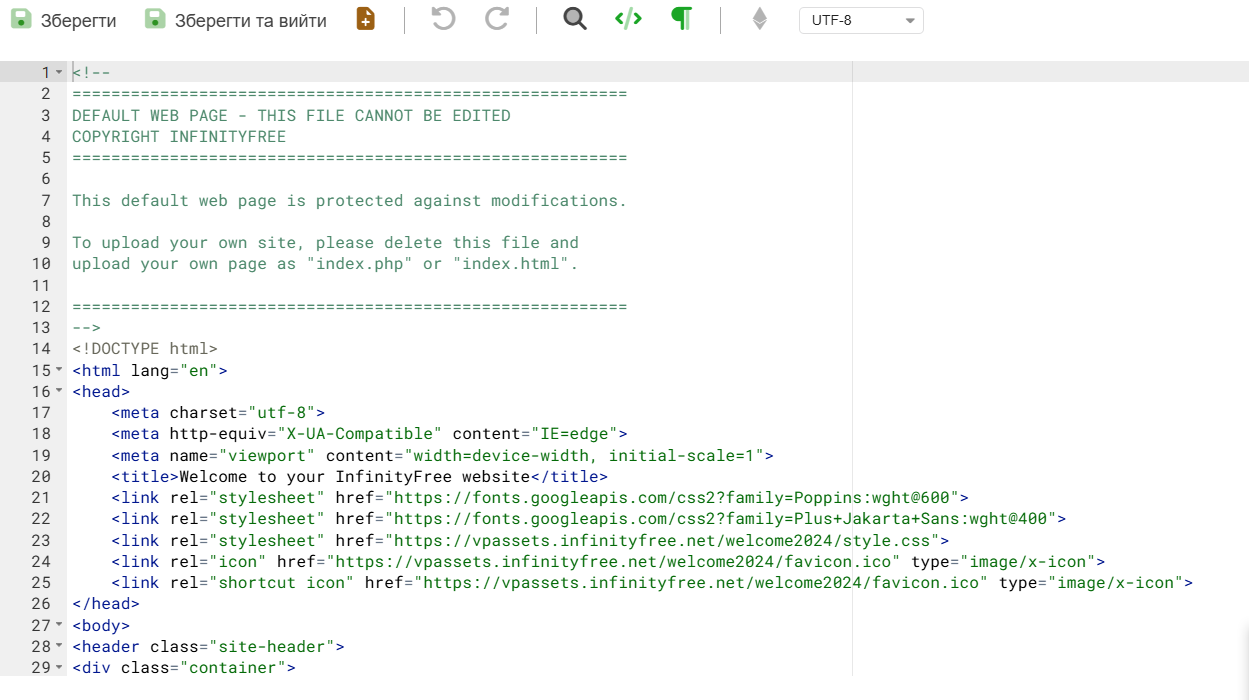Click the closing comment '-->' line

(86, 328)
